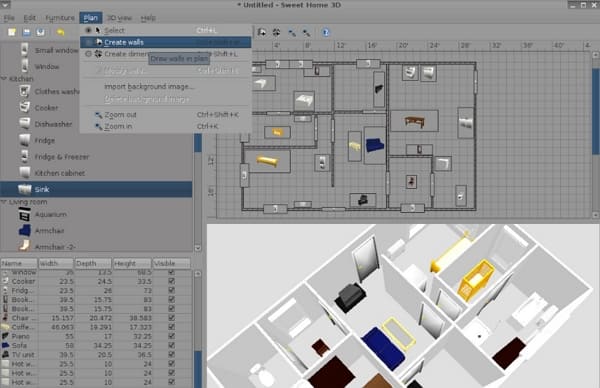The height and width of the screenshot is (388, 600).
Task: Open help with the question mark icon
Action: tap(326, 33)
